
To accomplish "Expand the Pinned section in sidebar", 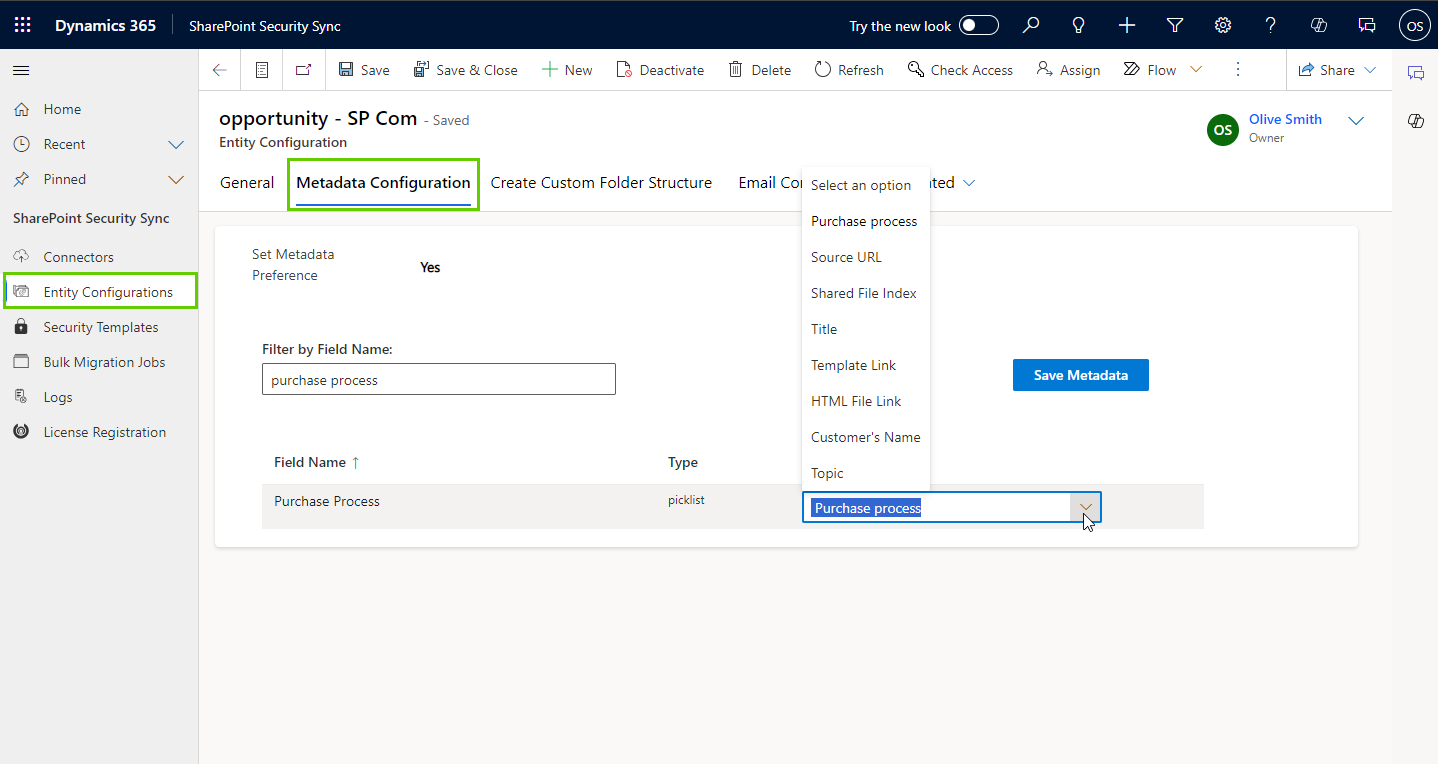I will click(176, 179).
